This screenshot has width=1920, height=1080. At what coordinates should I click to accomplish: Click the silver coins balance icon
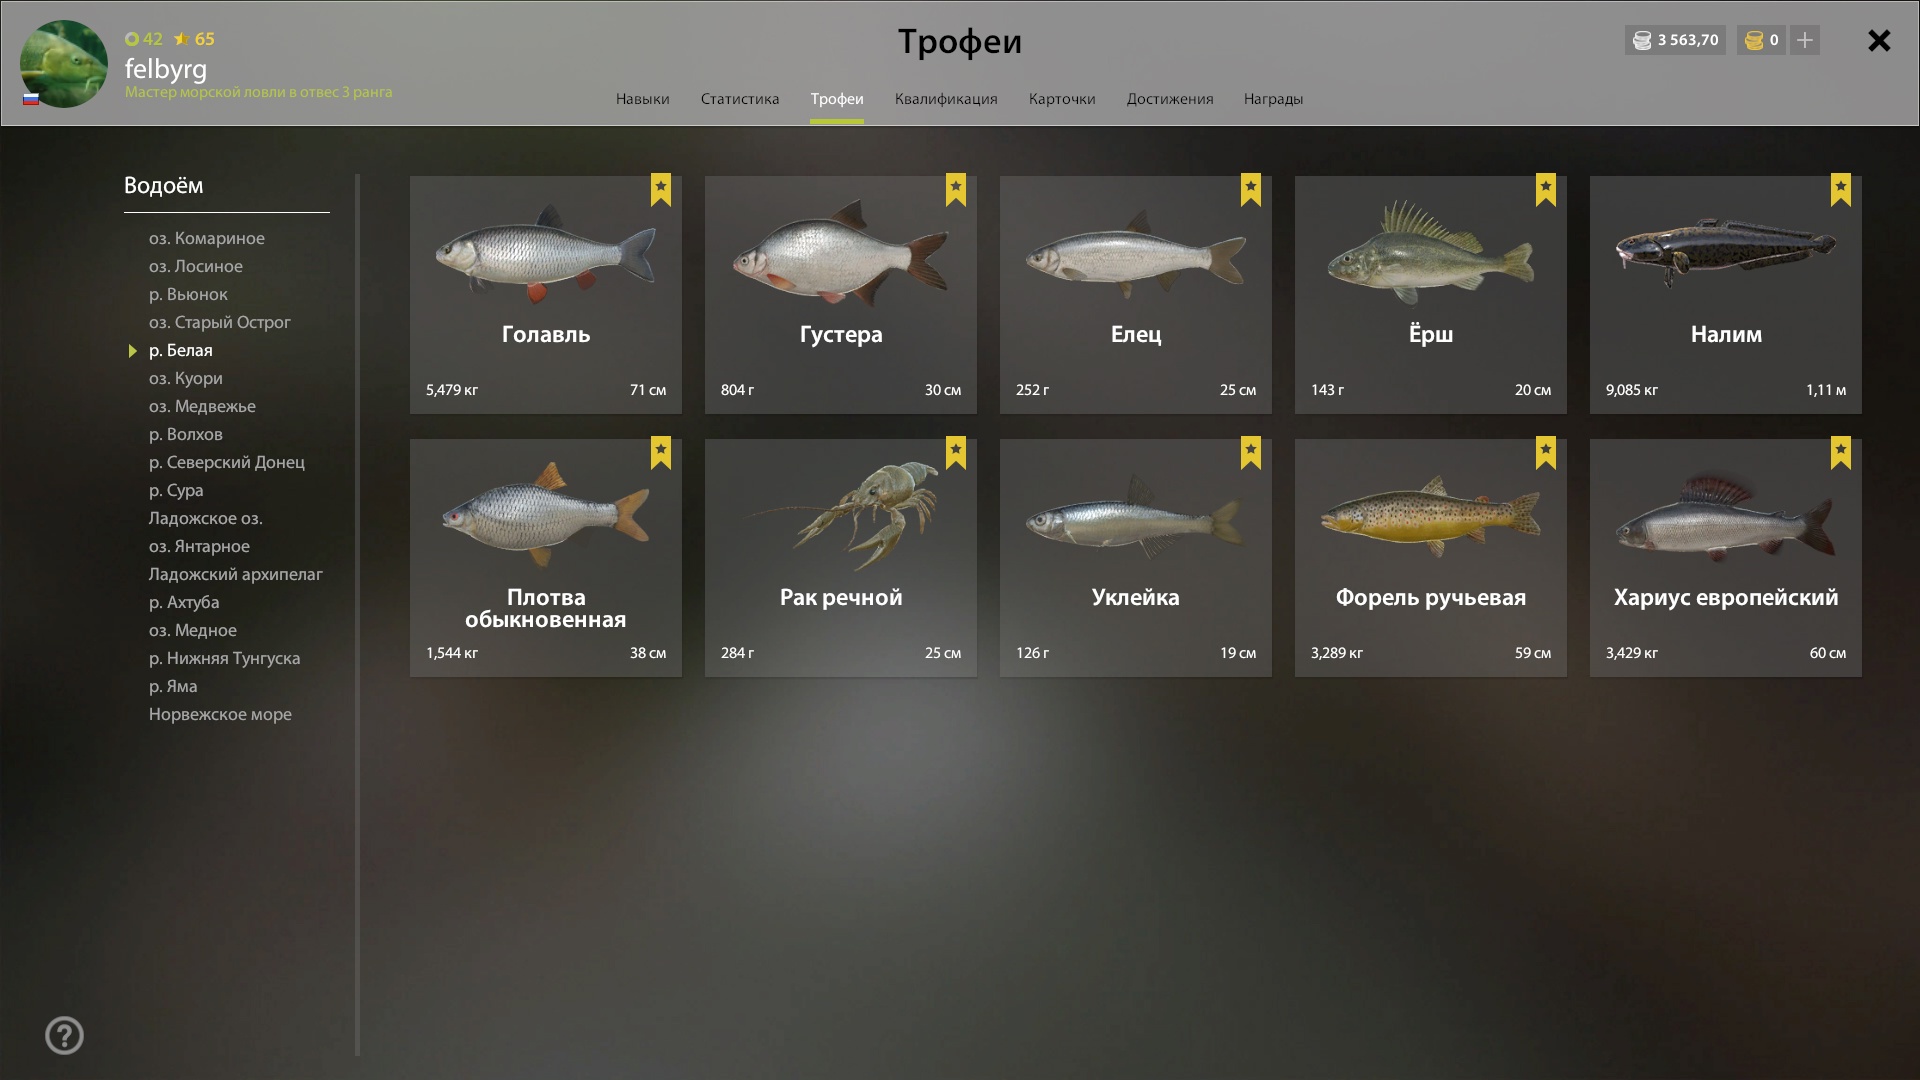(1642, 40)
